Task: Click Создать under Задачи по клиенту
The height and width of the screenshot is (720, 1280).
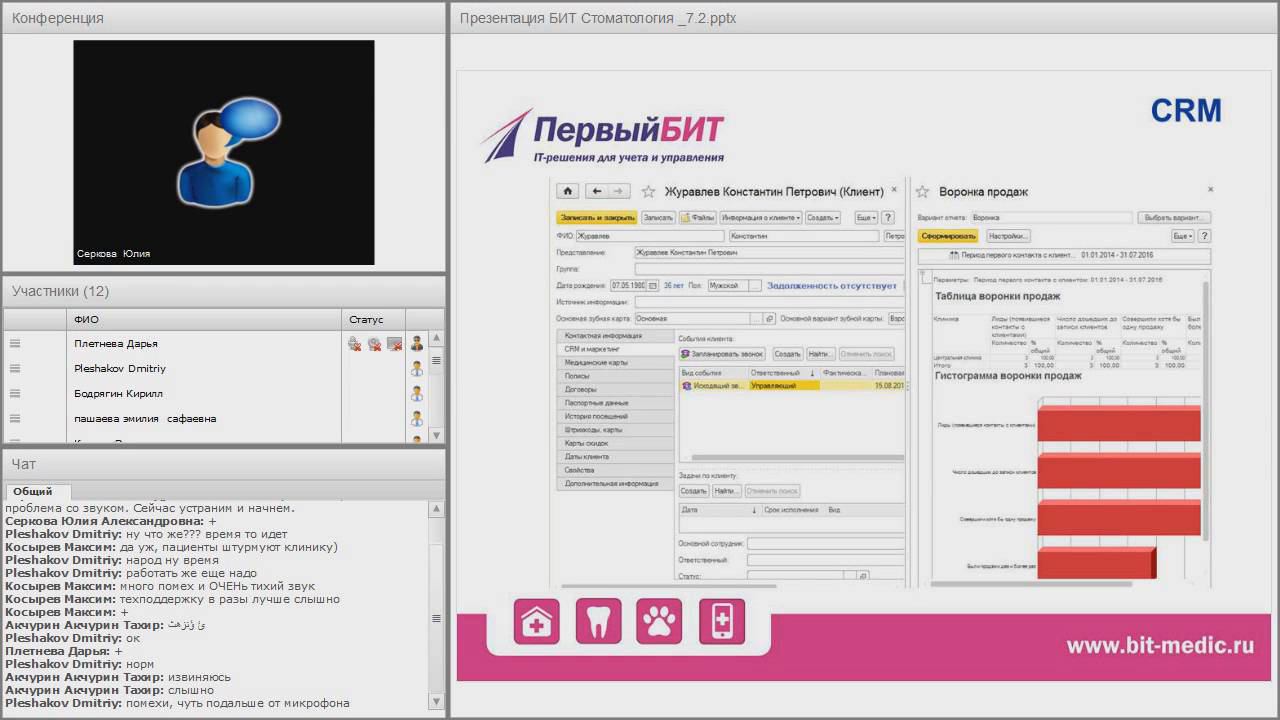Action: (694, 491)
